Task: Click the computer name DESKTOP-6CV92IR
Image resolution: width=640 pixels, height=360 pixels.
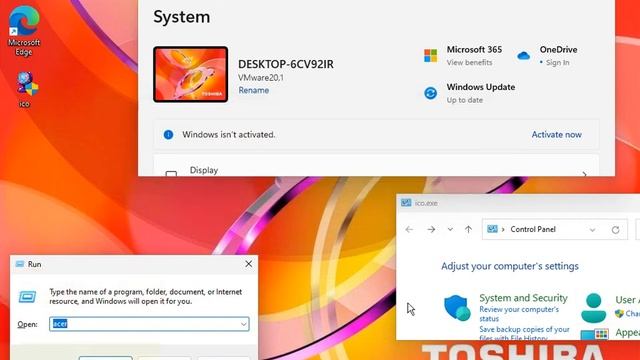Action: click(x=286, y=64)
